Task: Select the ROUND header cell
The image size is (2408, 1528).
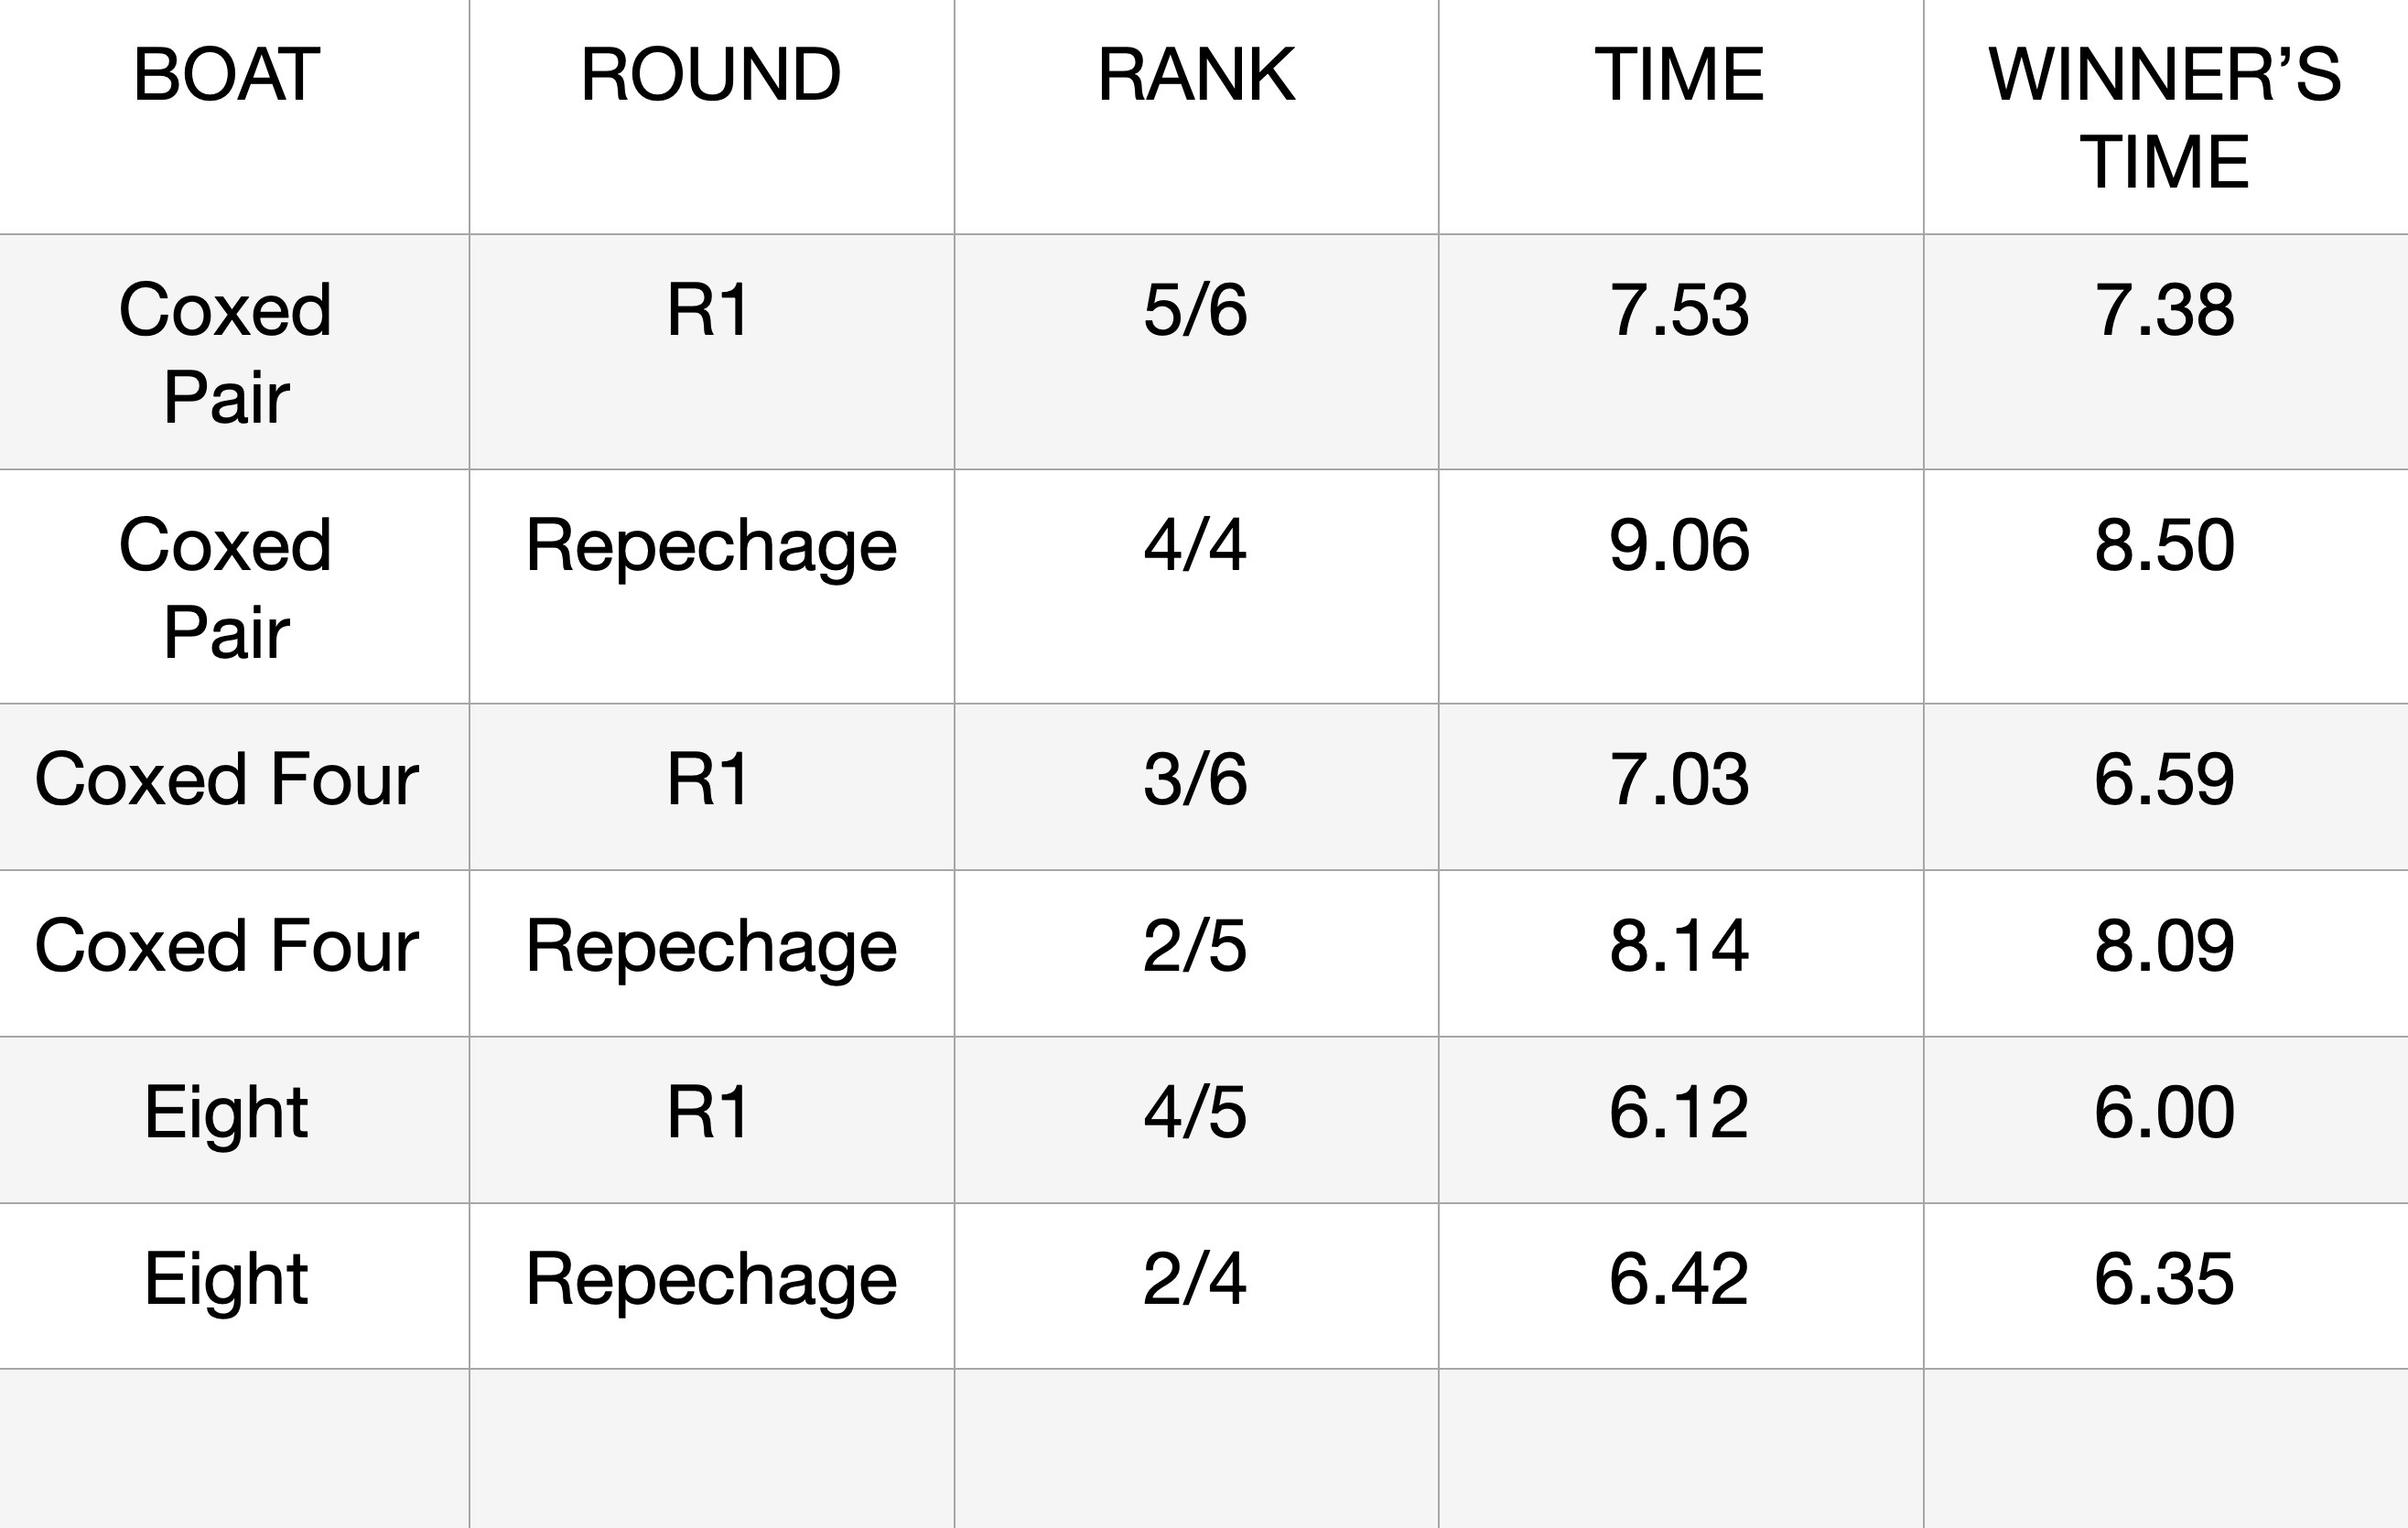Action: [x=711, y=75]
